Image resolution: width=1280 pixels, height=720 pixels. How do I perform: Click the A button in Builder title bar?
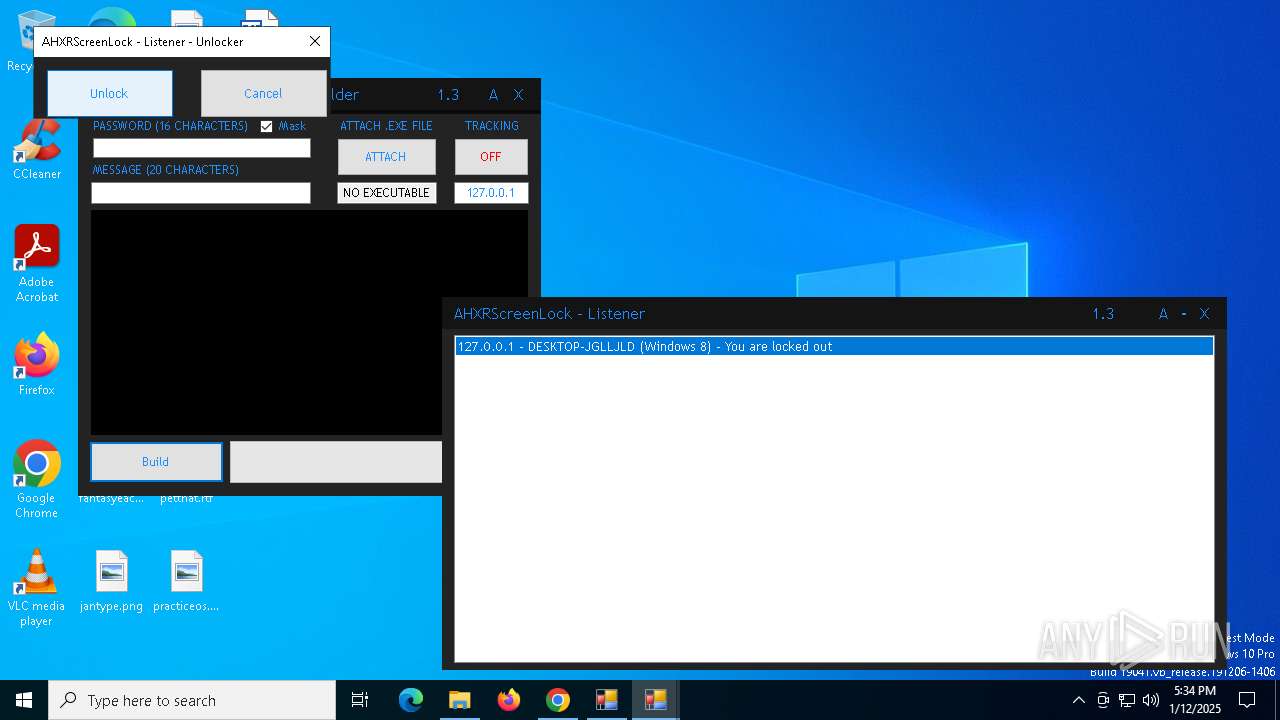click(x=493, y=95)
